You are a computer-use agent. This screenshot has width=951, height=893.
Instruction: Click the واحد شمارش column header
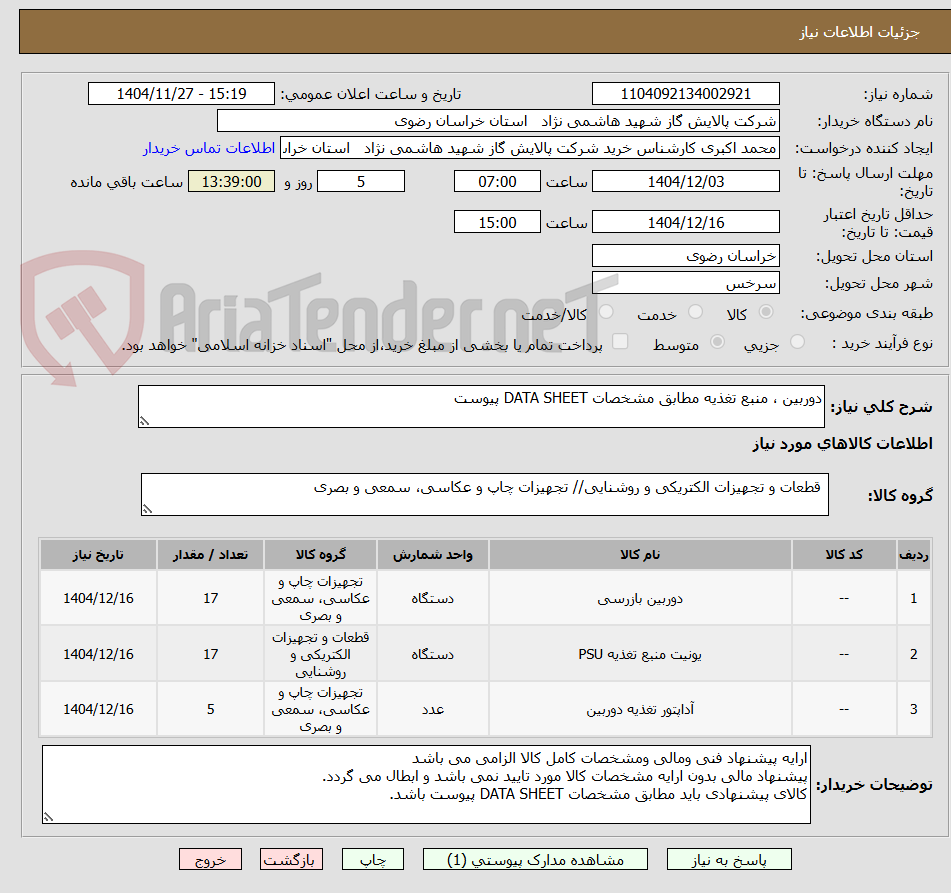pos(432,554)
